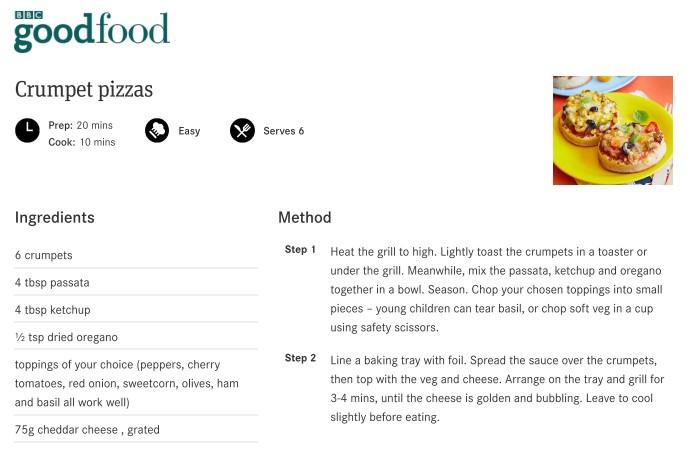696x467 pixels.
Task: Click the Step 2 label
Action: 301,358
